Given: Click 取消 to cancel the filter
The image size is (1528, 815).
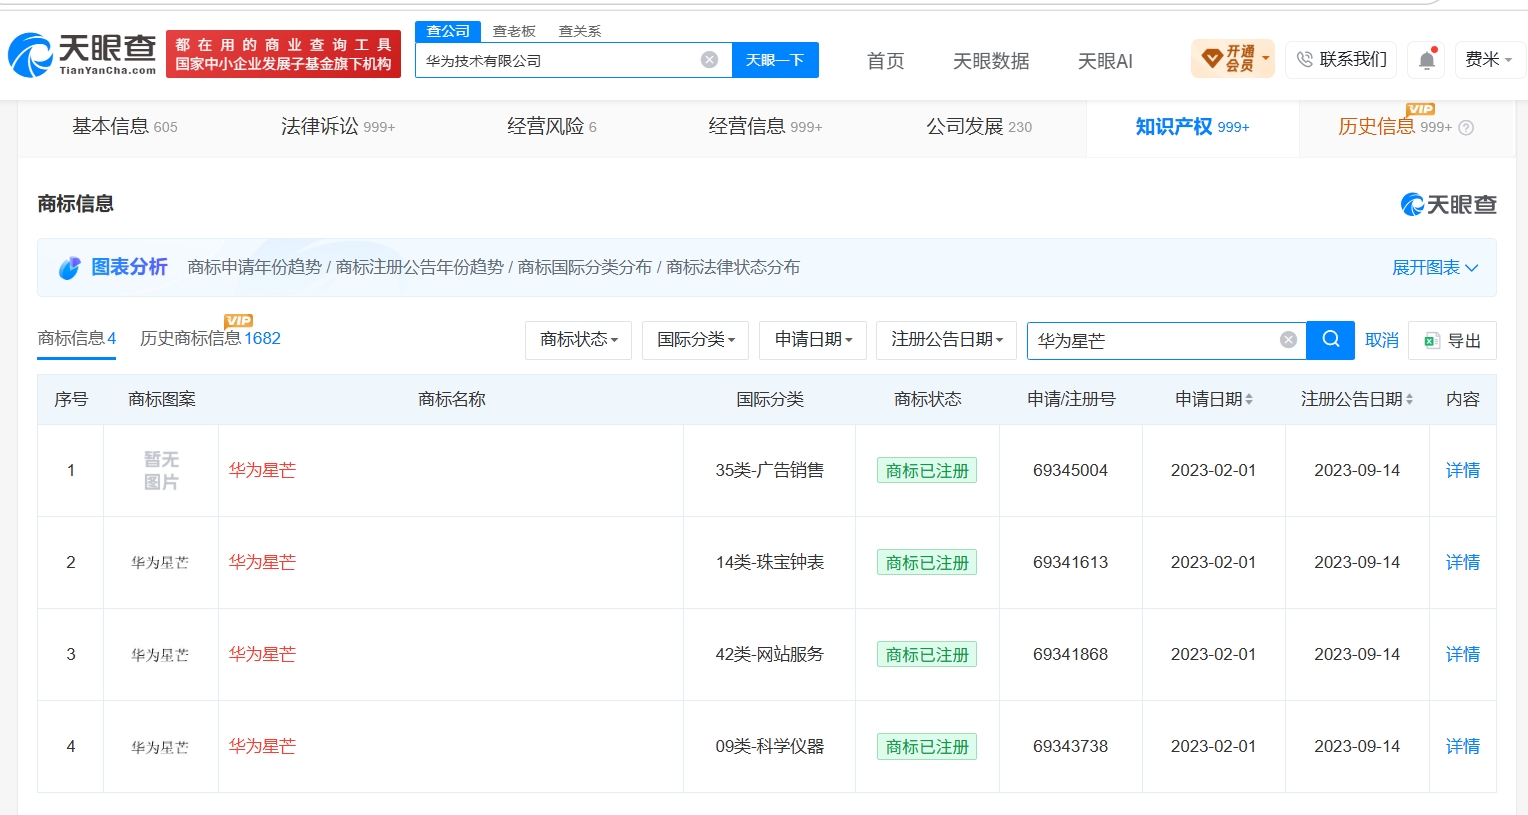Looking at the screenshot, I should point(1382,341).
